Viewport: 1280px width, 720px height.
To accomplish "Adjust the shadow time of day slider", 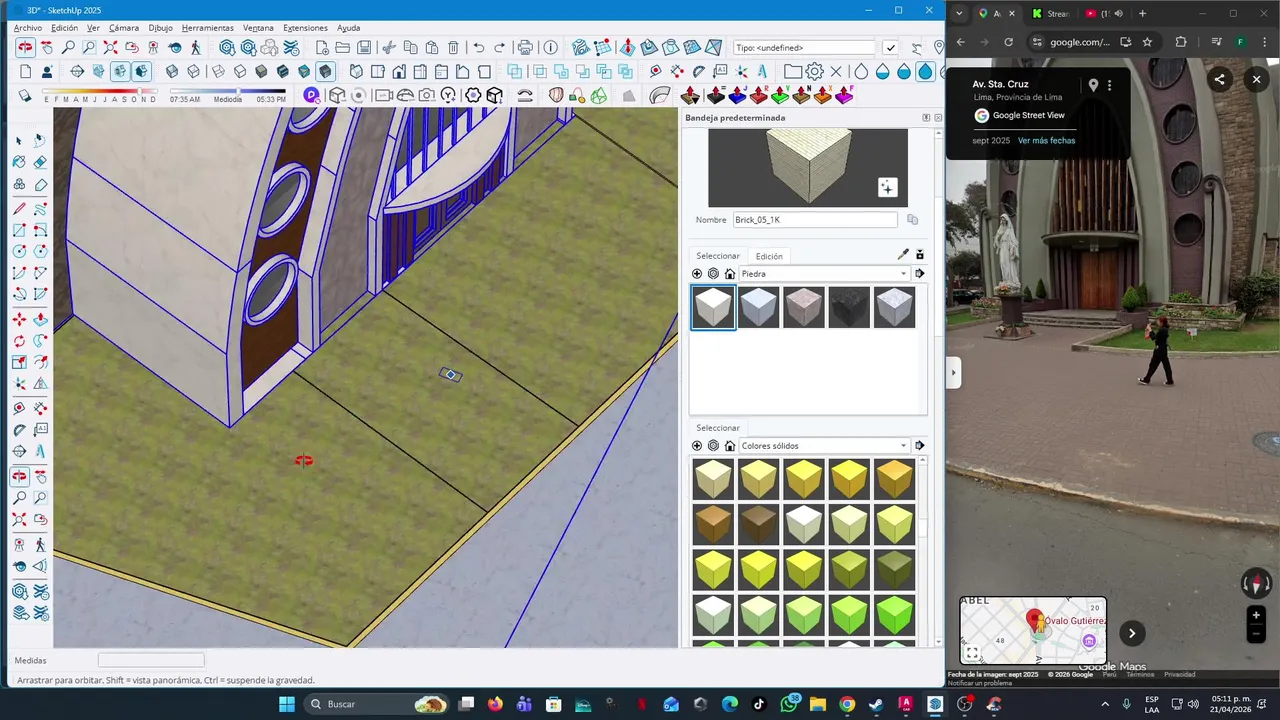I will click(228, 92).
